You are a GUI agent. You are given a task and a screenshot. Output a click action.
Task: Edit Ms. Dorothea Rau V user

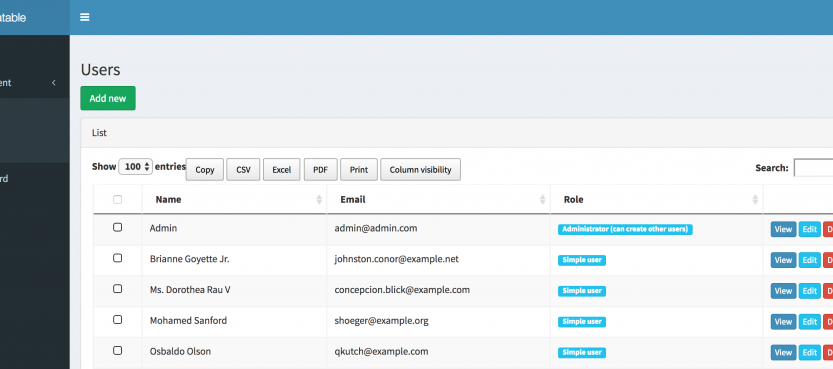tap(809, 291)
